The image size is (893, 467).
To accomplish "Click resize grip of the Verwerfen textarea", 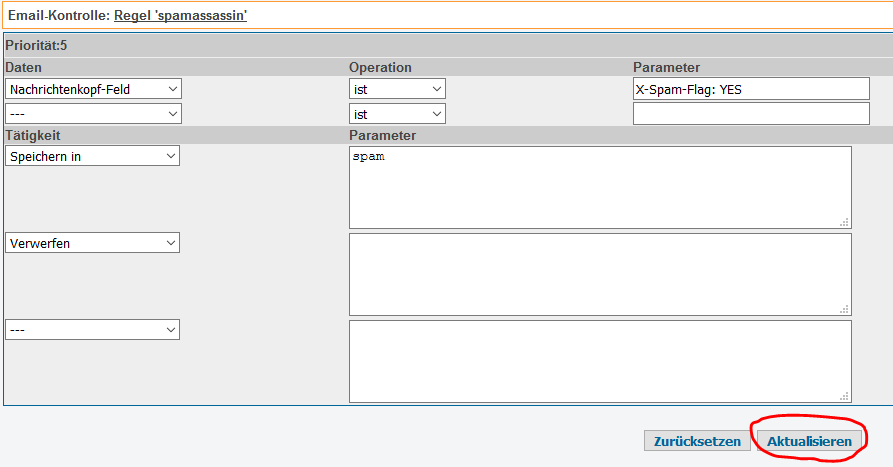I will [845, 309].
